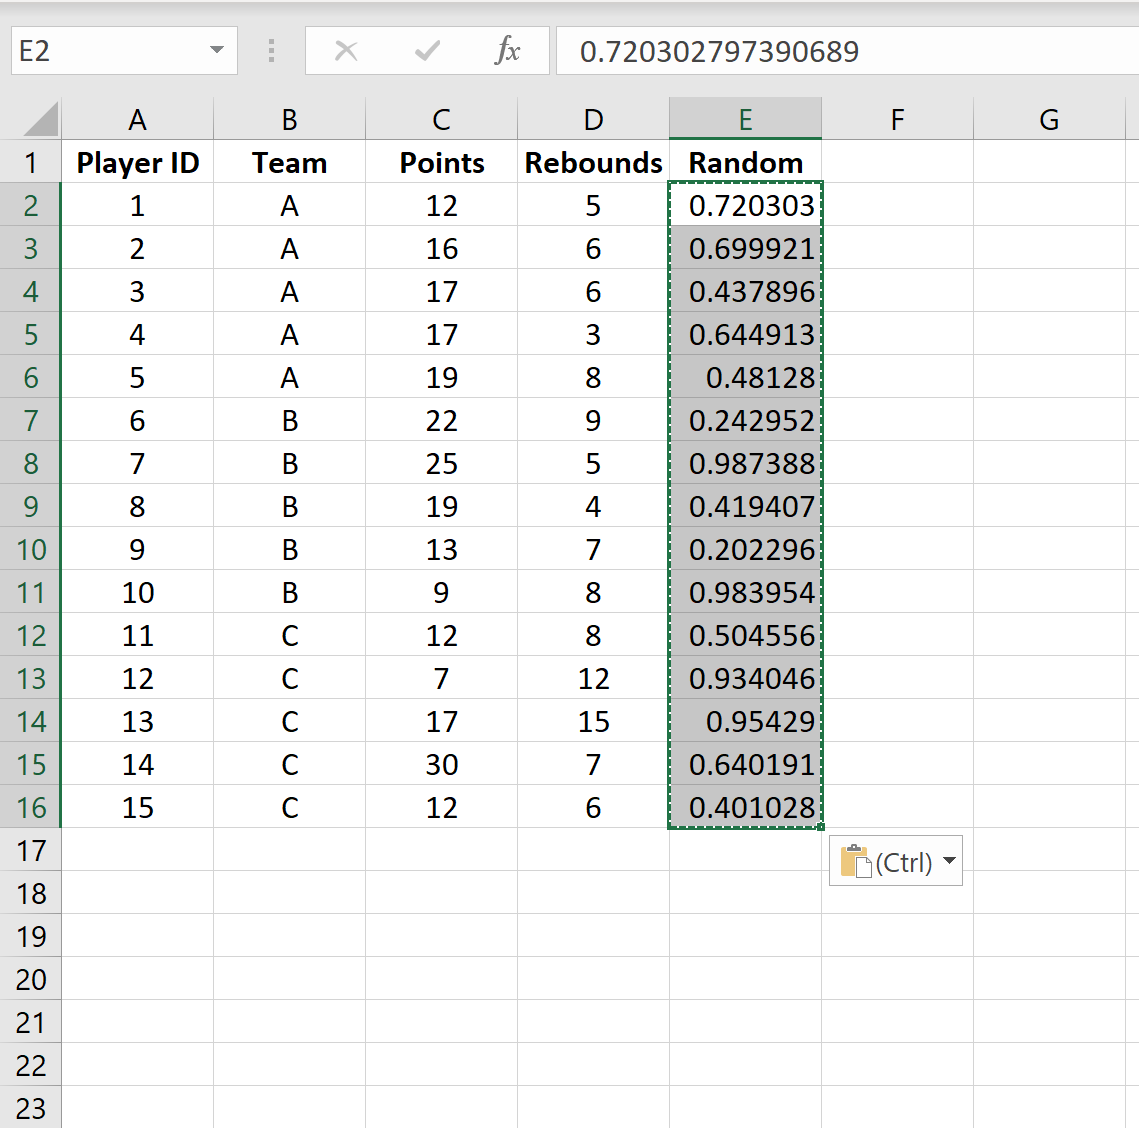Click the Cancel X in the formula bar
The width and height of the screenshot is (1139, 1128).
[x=347, y=51]
